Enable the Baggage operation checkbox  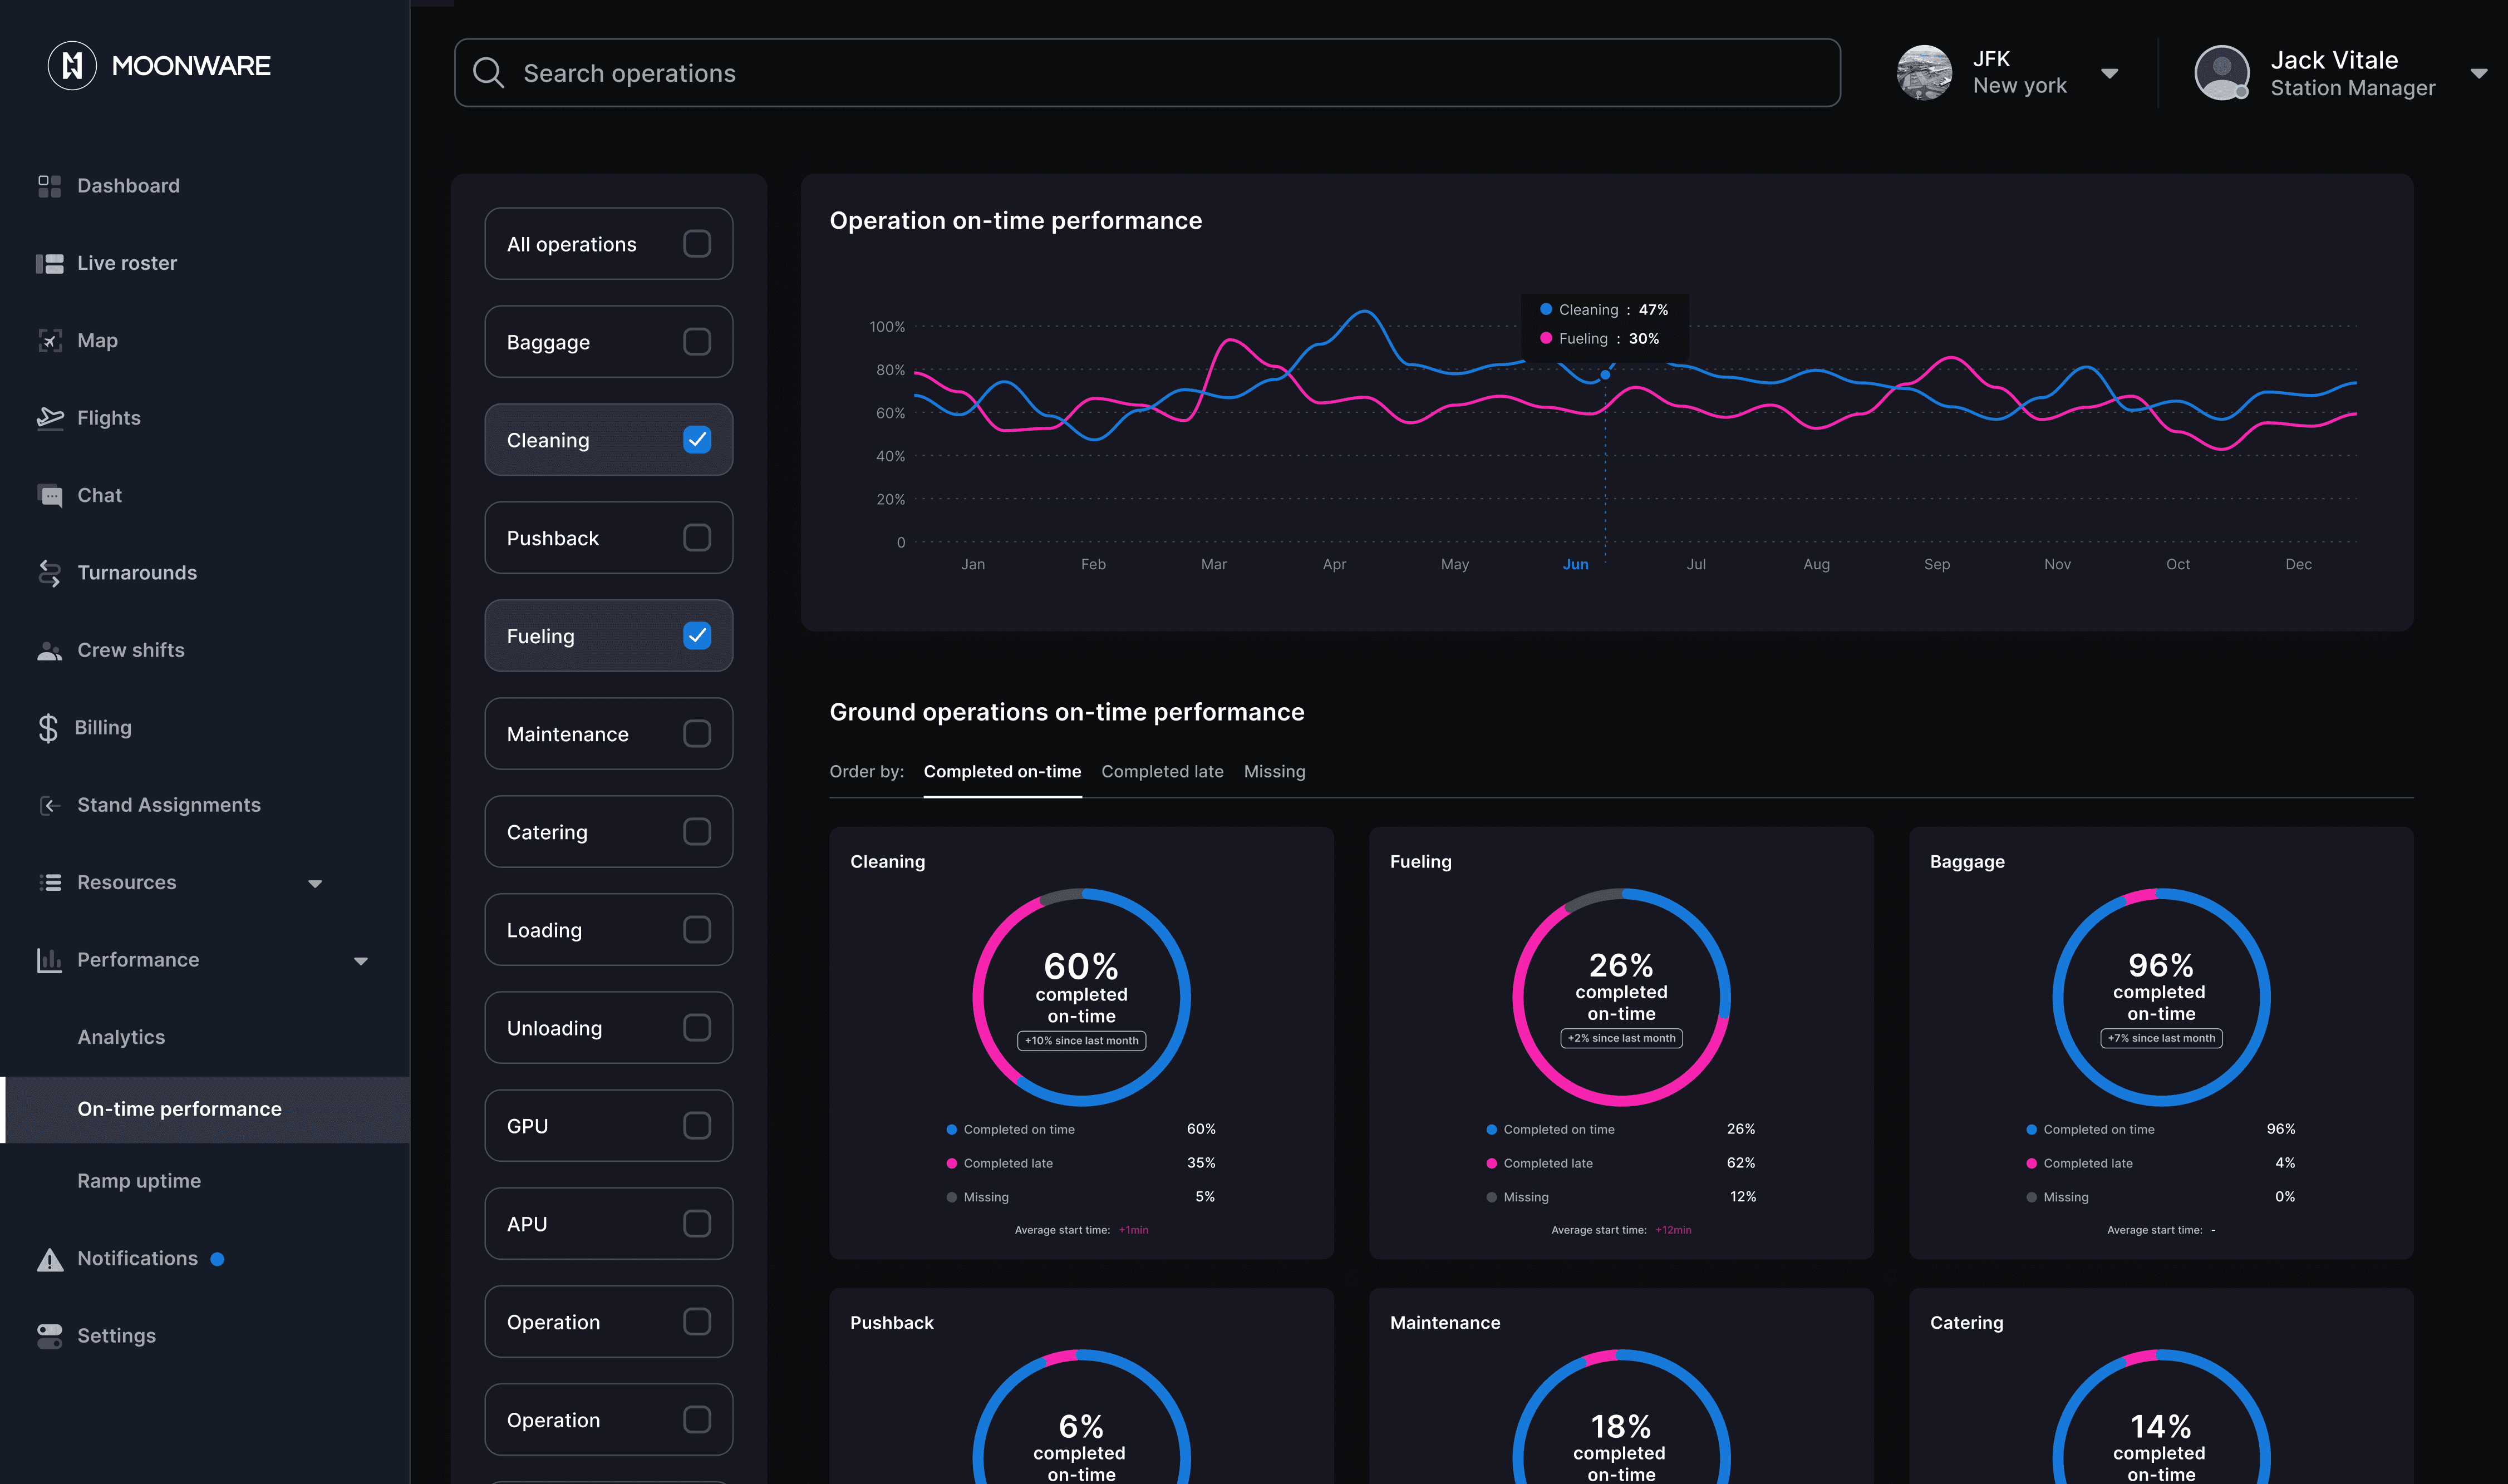pyautogui.click(x=696, y=342)
